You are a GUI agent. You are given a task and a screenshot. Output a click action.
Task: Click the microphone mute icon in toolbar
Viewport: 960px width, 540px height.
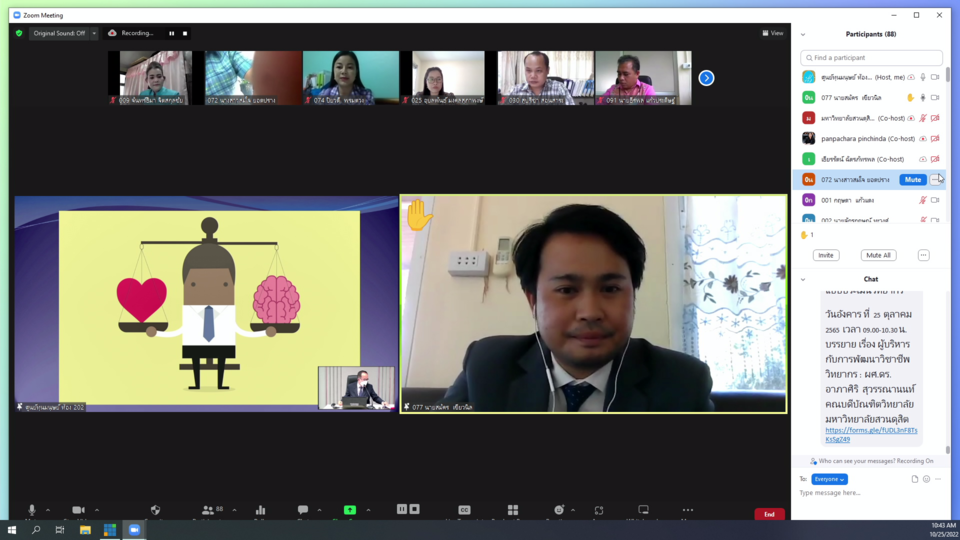[x=32, y=509]
